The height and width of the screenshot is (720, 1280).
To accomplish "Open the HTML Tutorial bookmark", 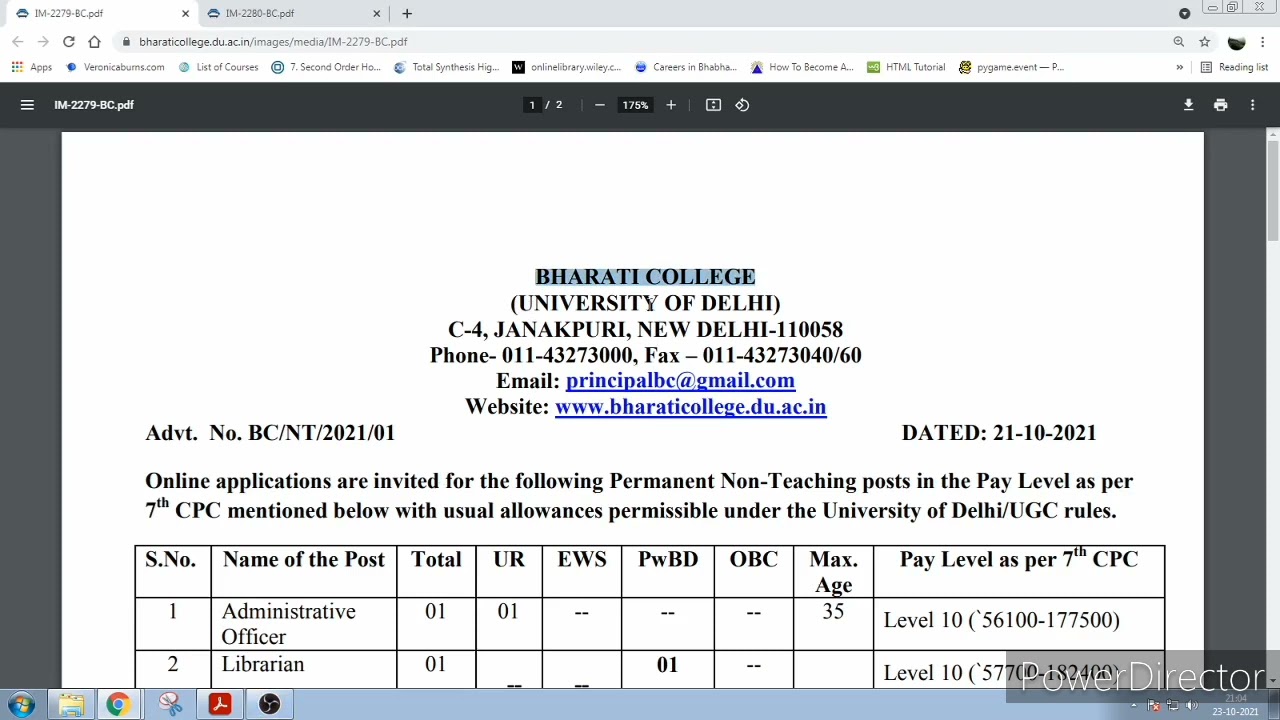I will (x=906, y=67).
